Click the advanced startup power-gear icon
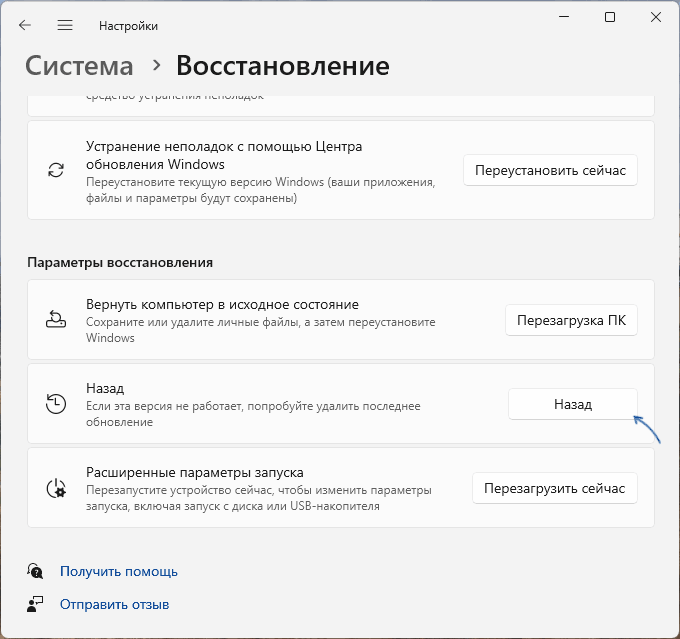 pyautogui.click(x=56, y=488)
